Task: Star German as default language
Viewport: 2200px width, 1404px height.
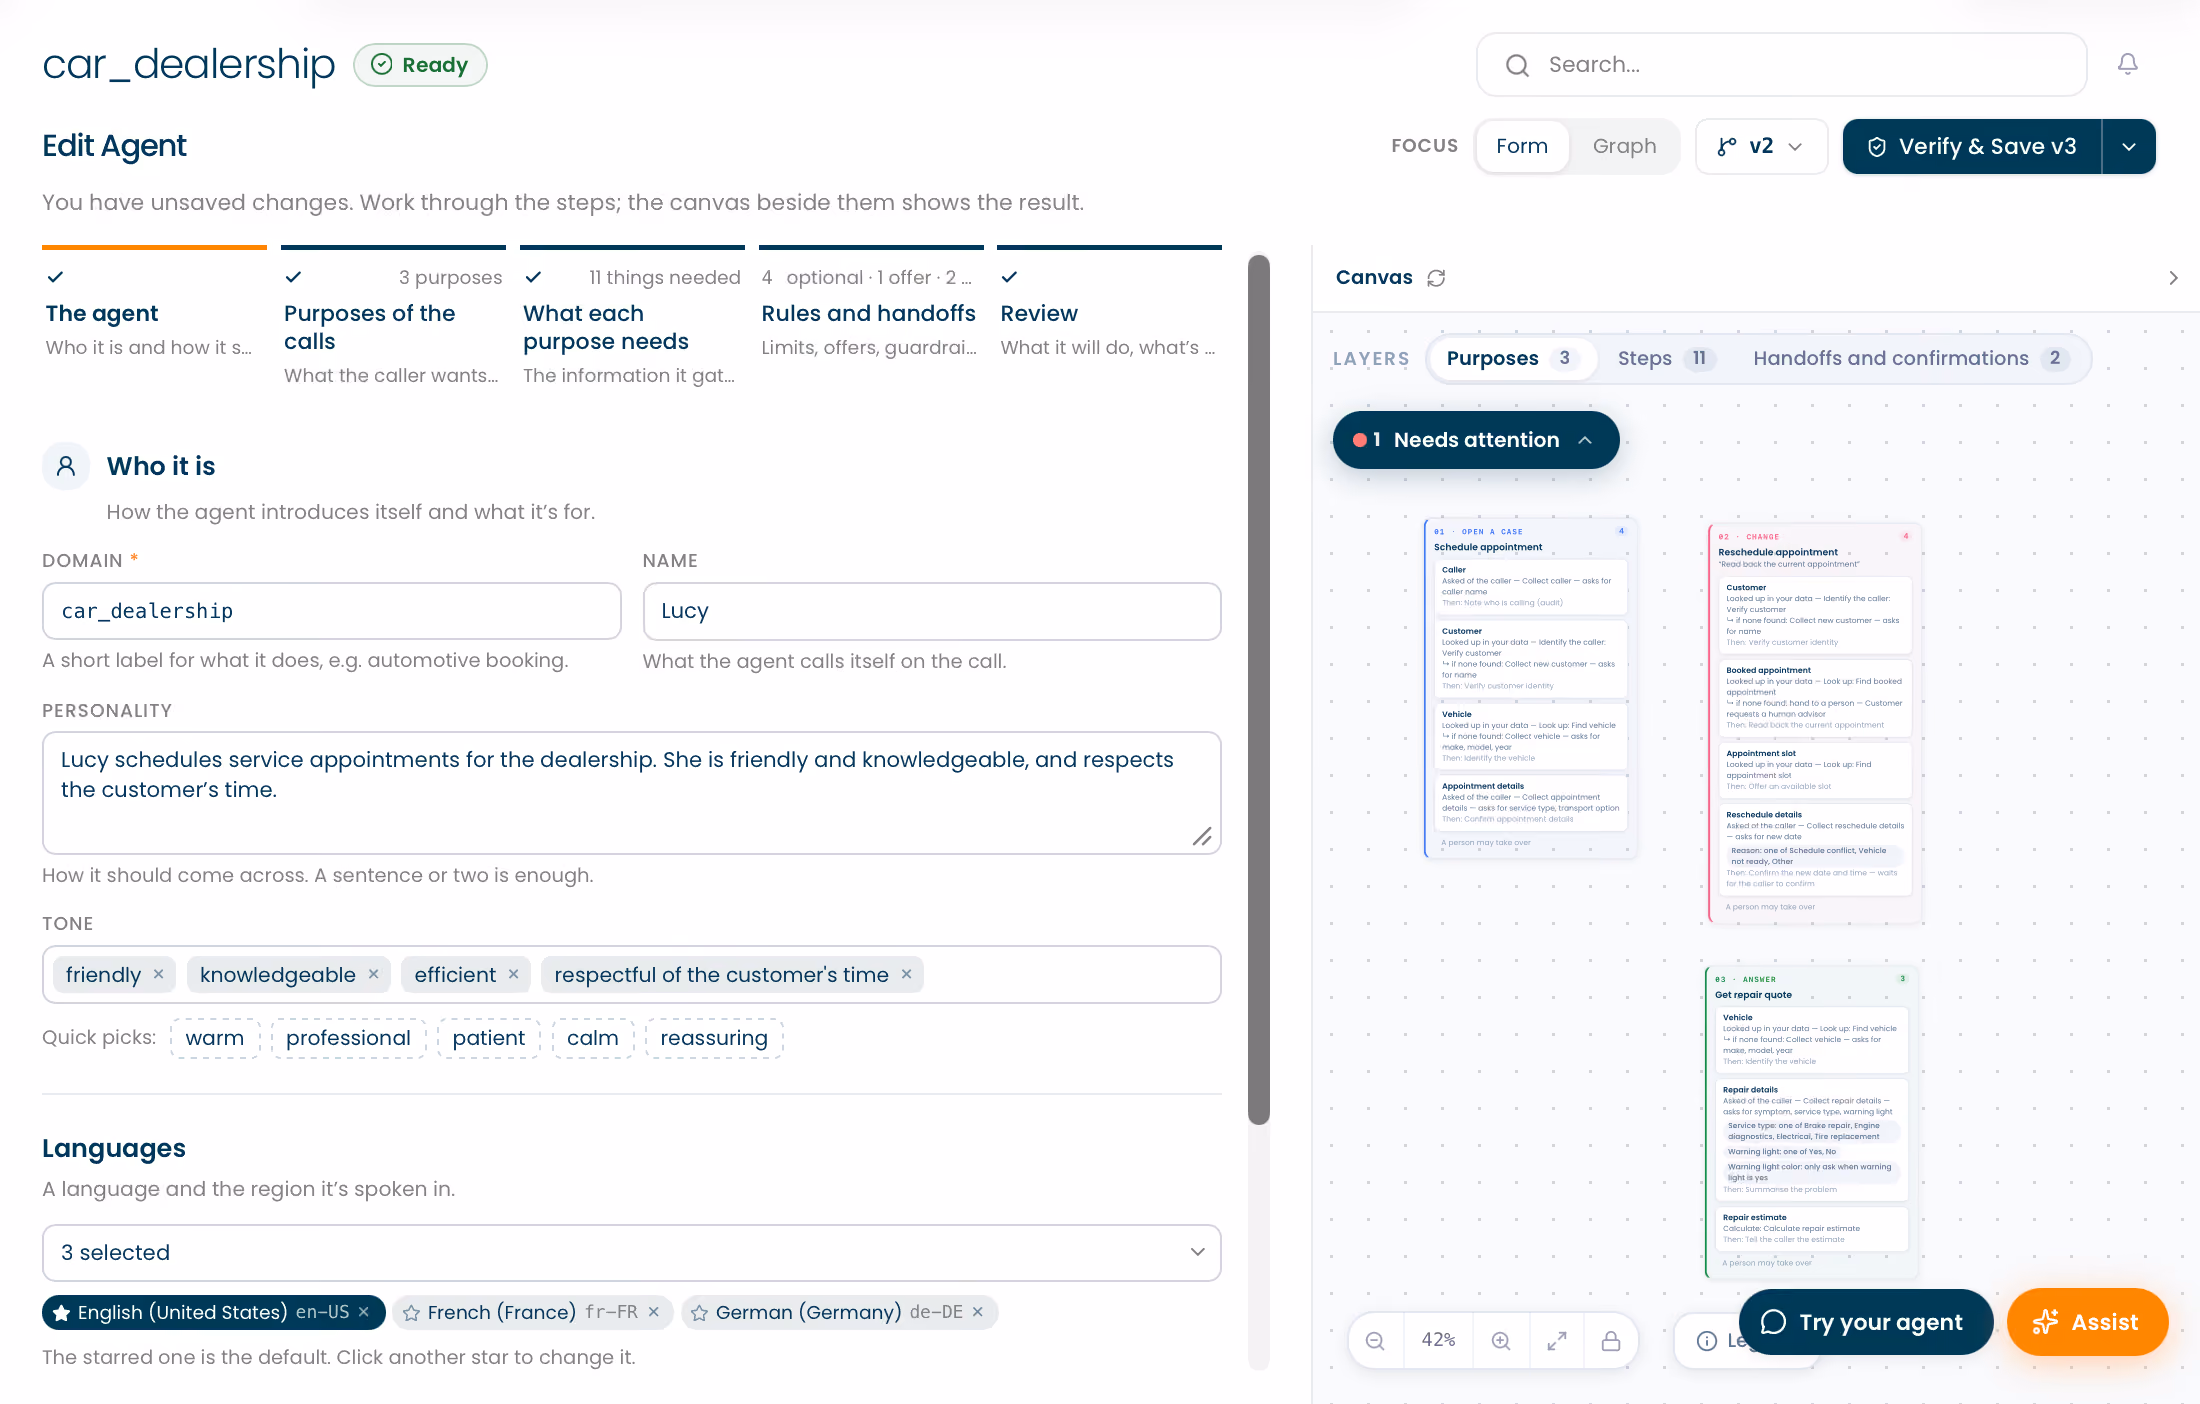Action: 700,1313
